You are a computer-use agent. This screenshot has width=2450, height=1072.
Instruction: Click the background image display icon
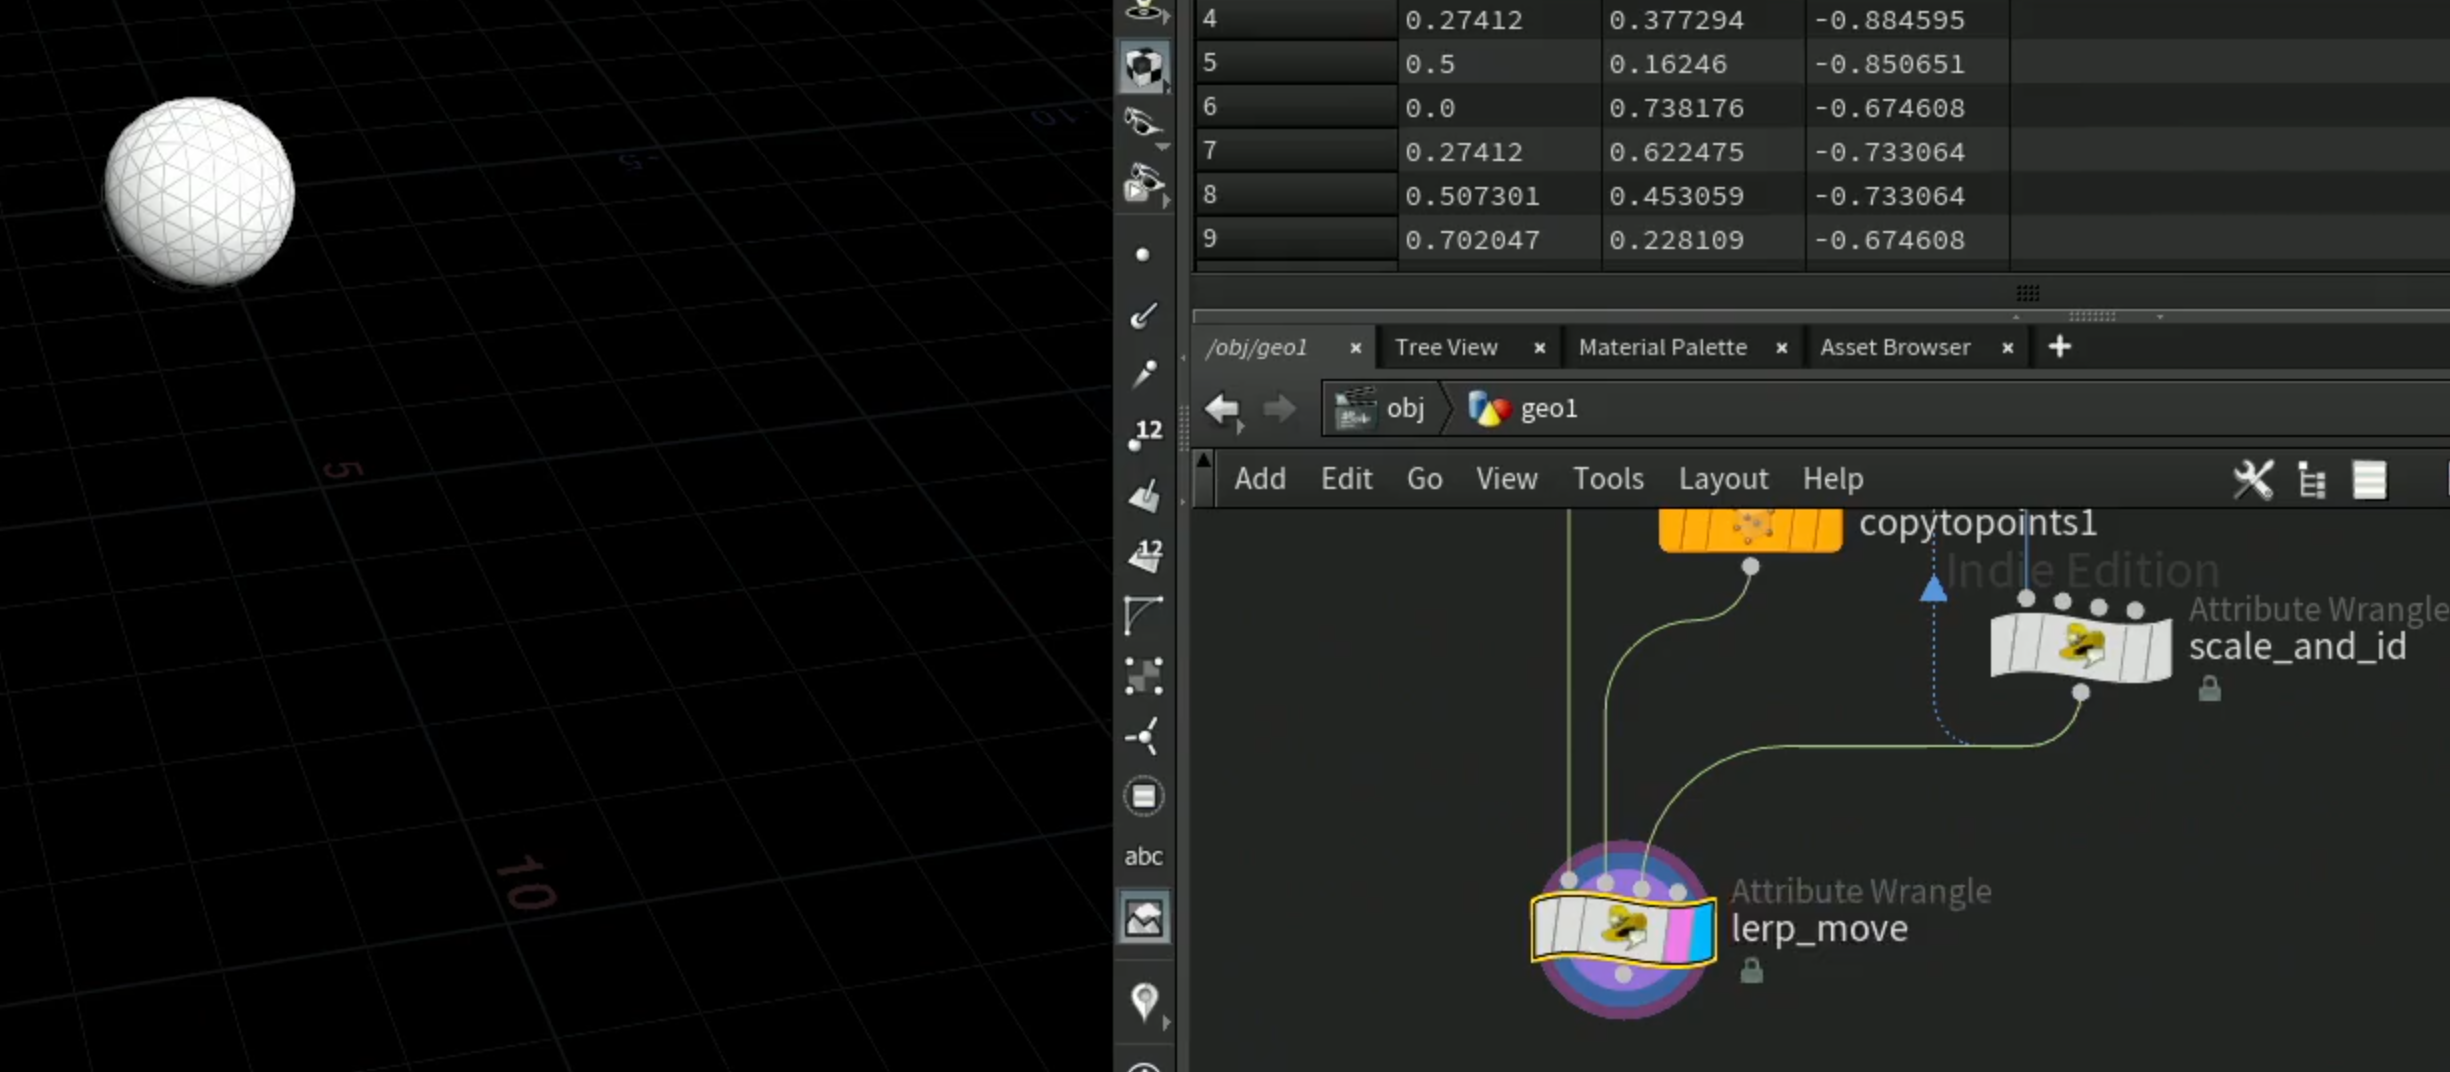click(x=1144, y=917)
